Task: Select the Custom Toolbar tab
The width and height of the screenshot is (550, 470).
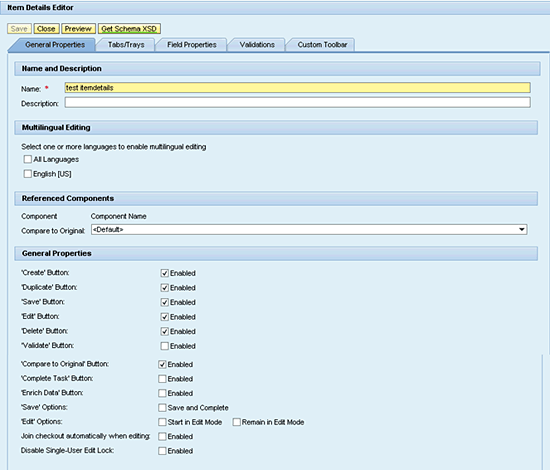Action: point(322,45)
